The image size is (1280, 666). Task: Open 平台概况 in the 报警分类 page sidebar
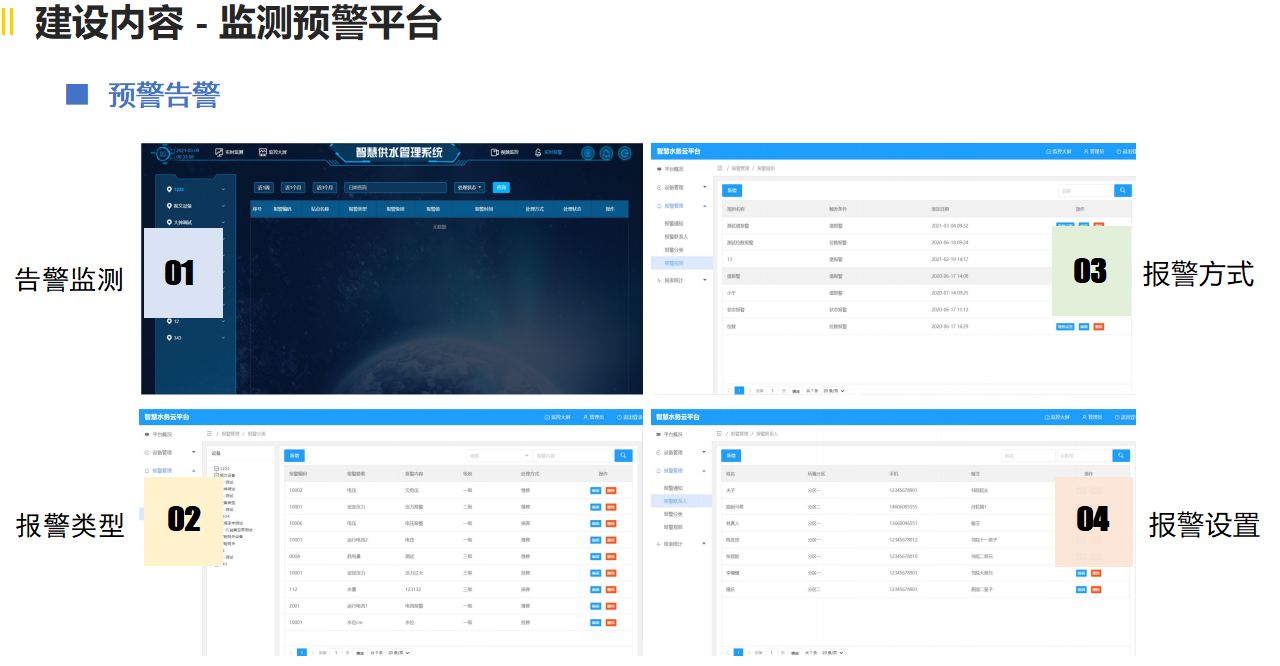click(161, 434)
